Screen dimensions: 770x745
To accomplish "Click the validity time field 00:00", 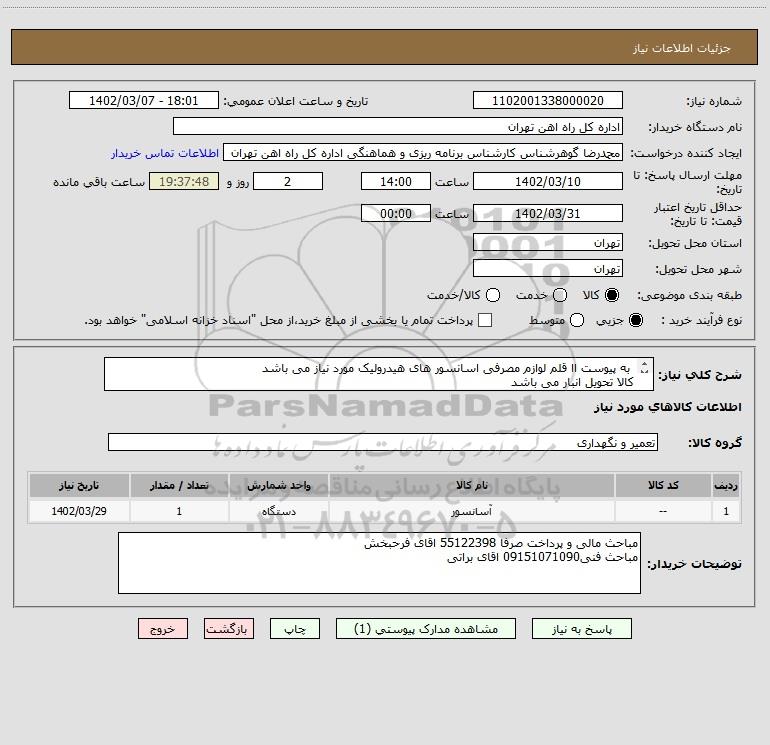I will click(396, 213).
